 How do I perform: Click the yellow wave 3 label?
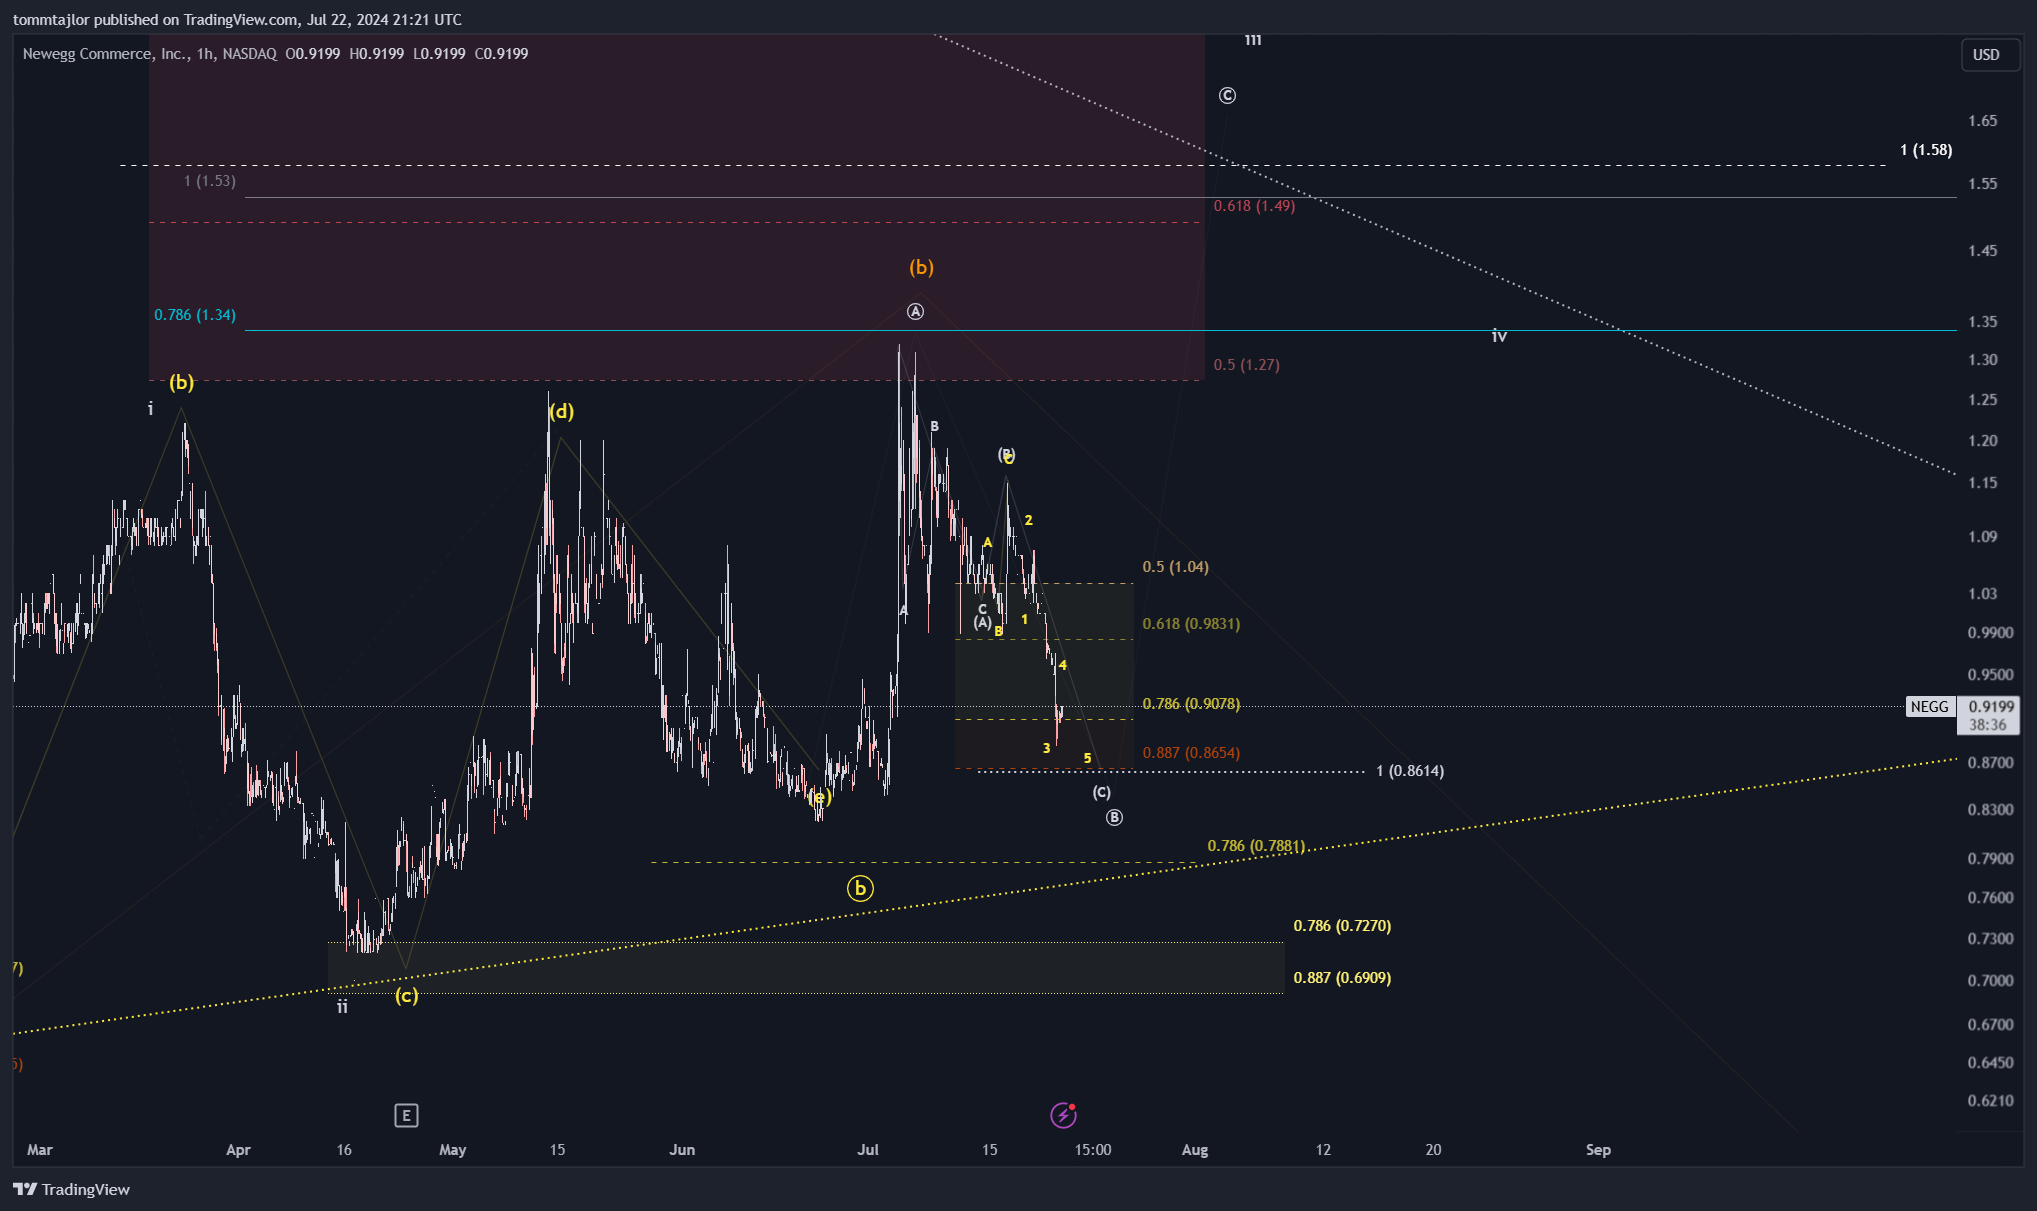click(1047, 748)
